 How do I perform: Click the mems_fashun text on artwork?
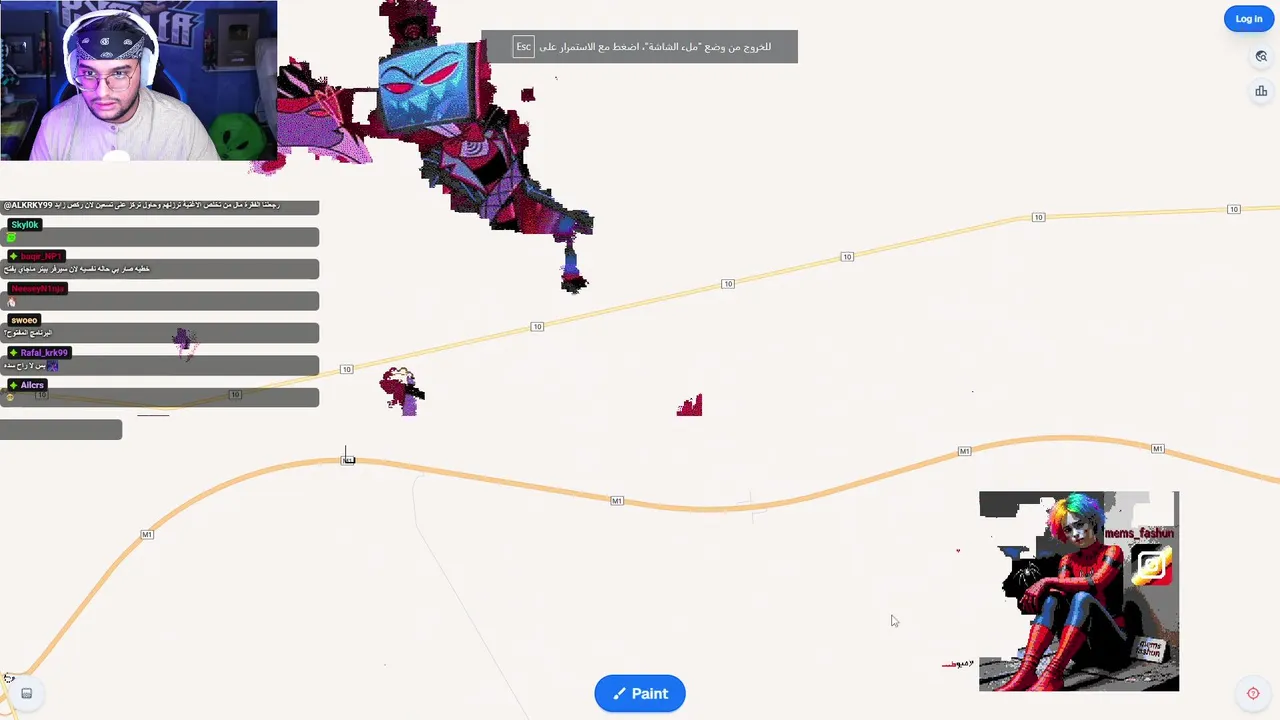coord(1138,534)
